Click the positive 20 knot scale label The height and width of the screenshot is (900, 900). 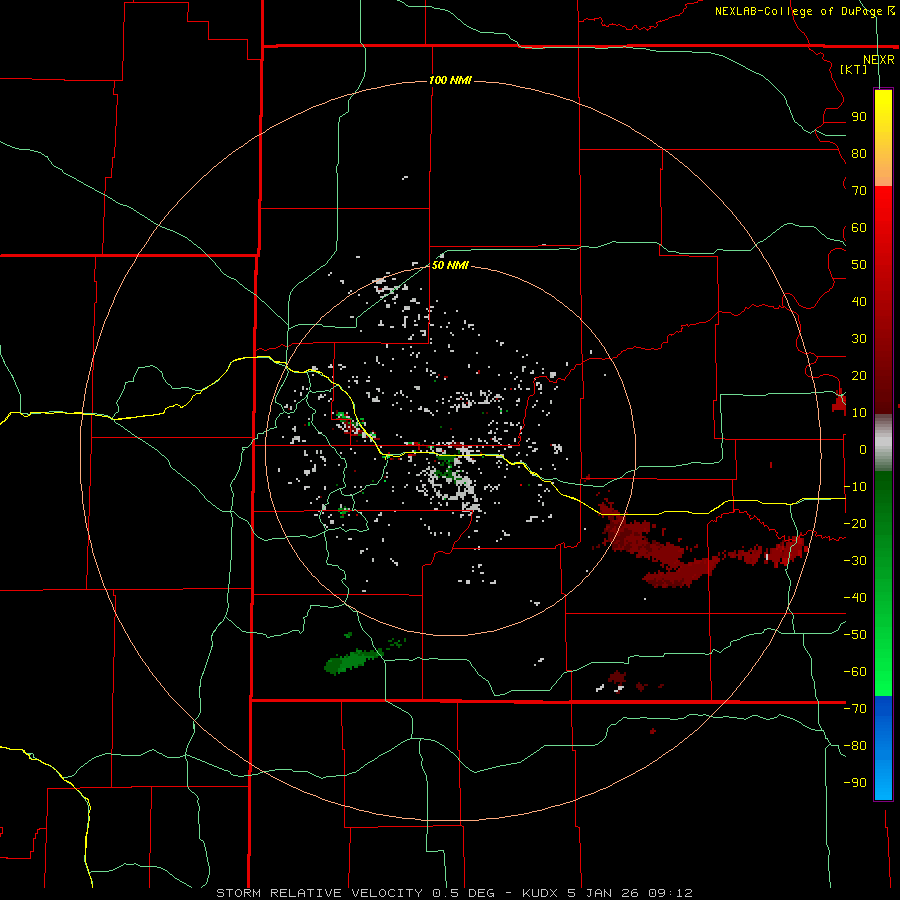[859, 375]
